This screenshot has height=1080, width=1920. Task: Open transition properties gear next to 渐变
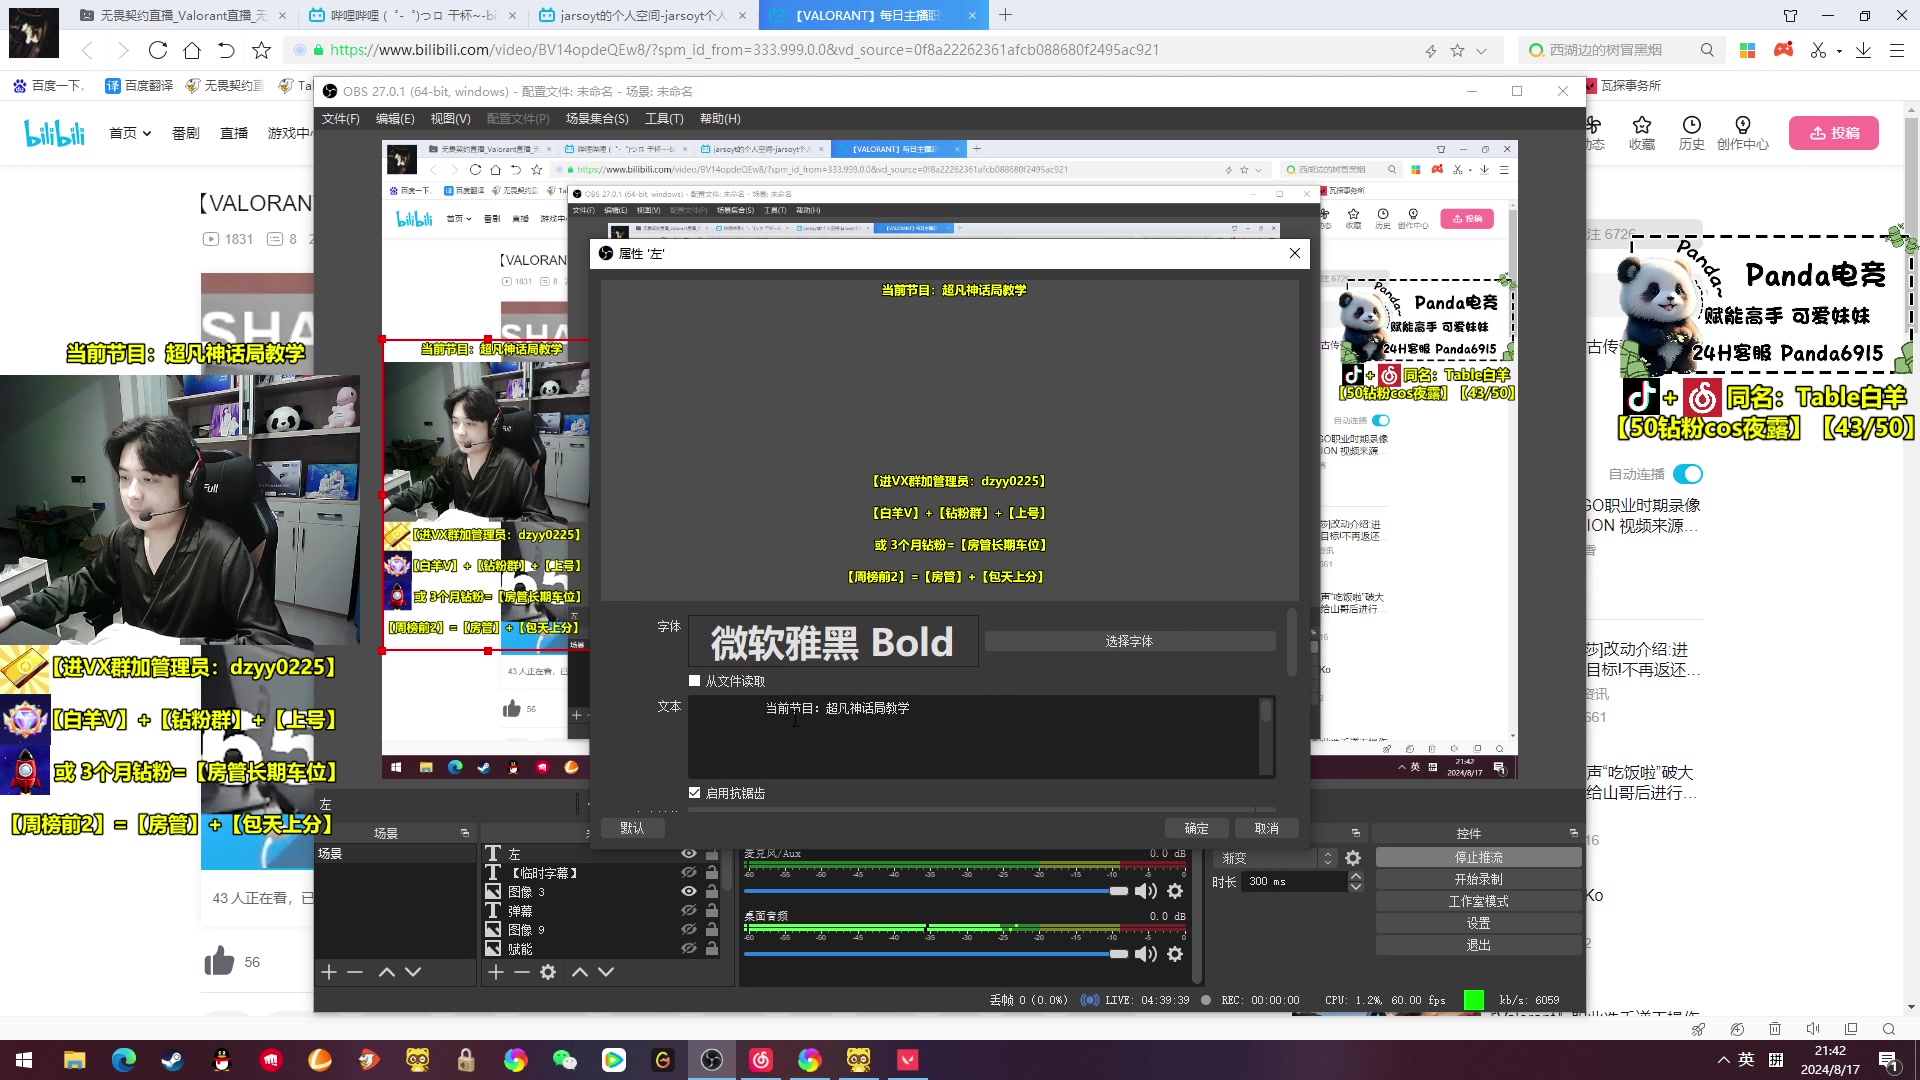click(1353, 858)
